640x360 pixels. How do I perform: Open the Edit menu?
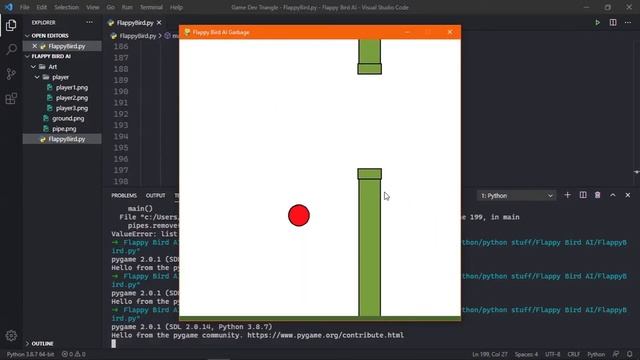click(41, 7)
